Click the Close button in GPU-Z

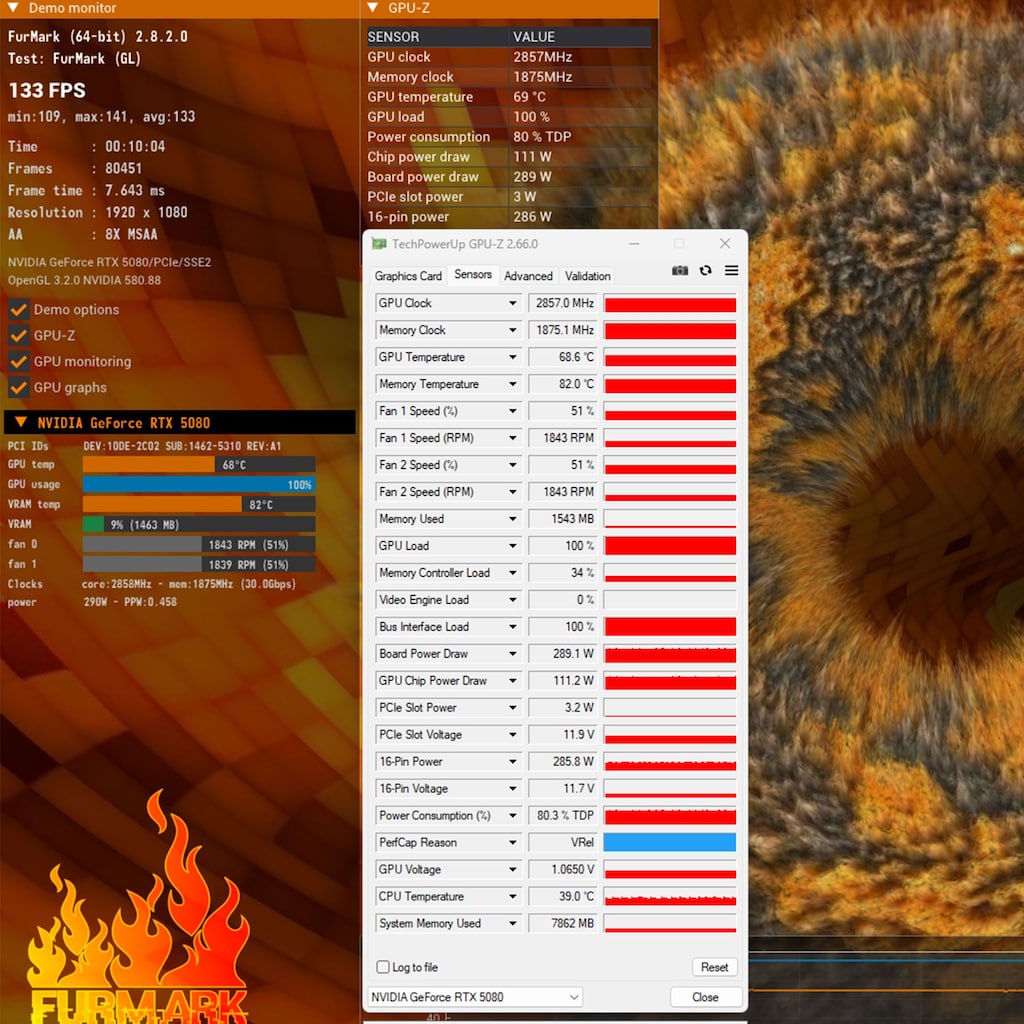(x=705, y=997)
